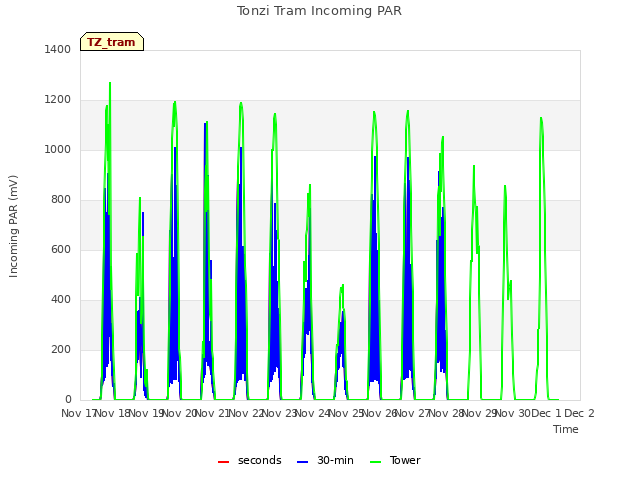Click the 0 y-axis tick value

pos(68,399)
